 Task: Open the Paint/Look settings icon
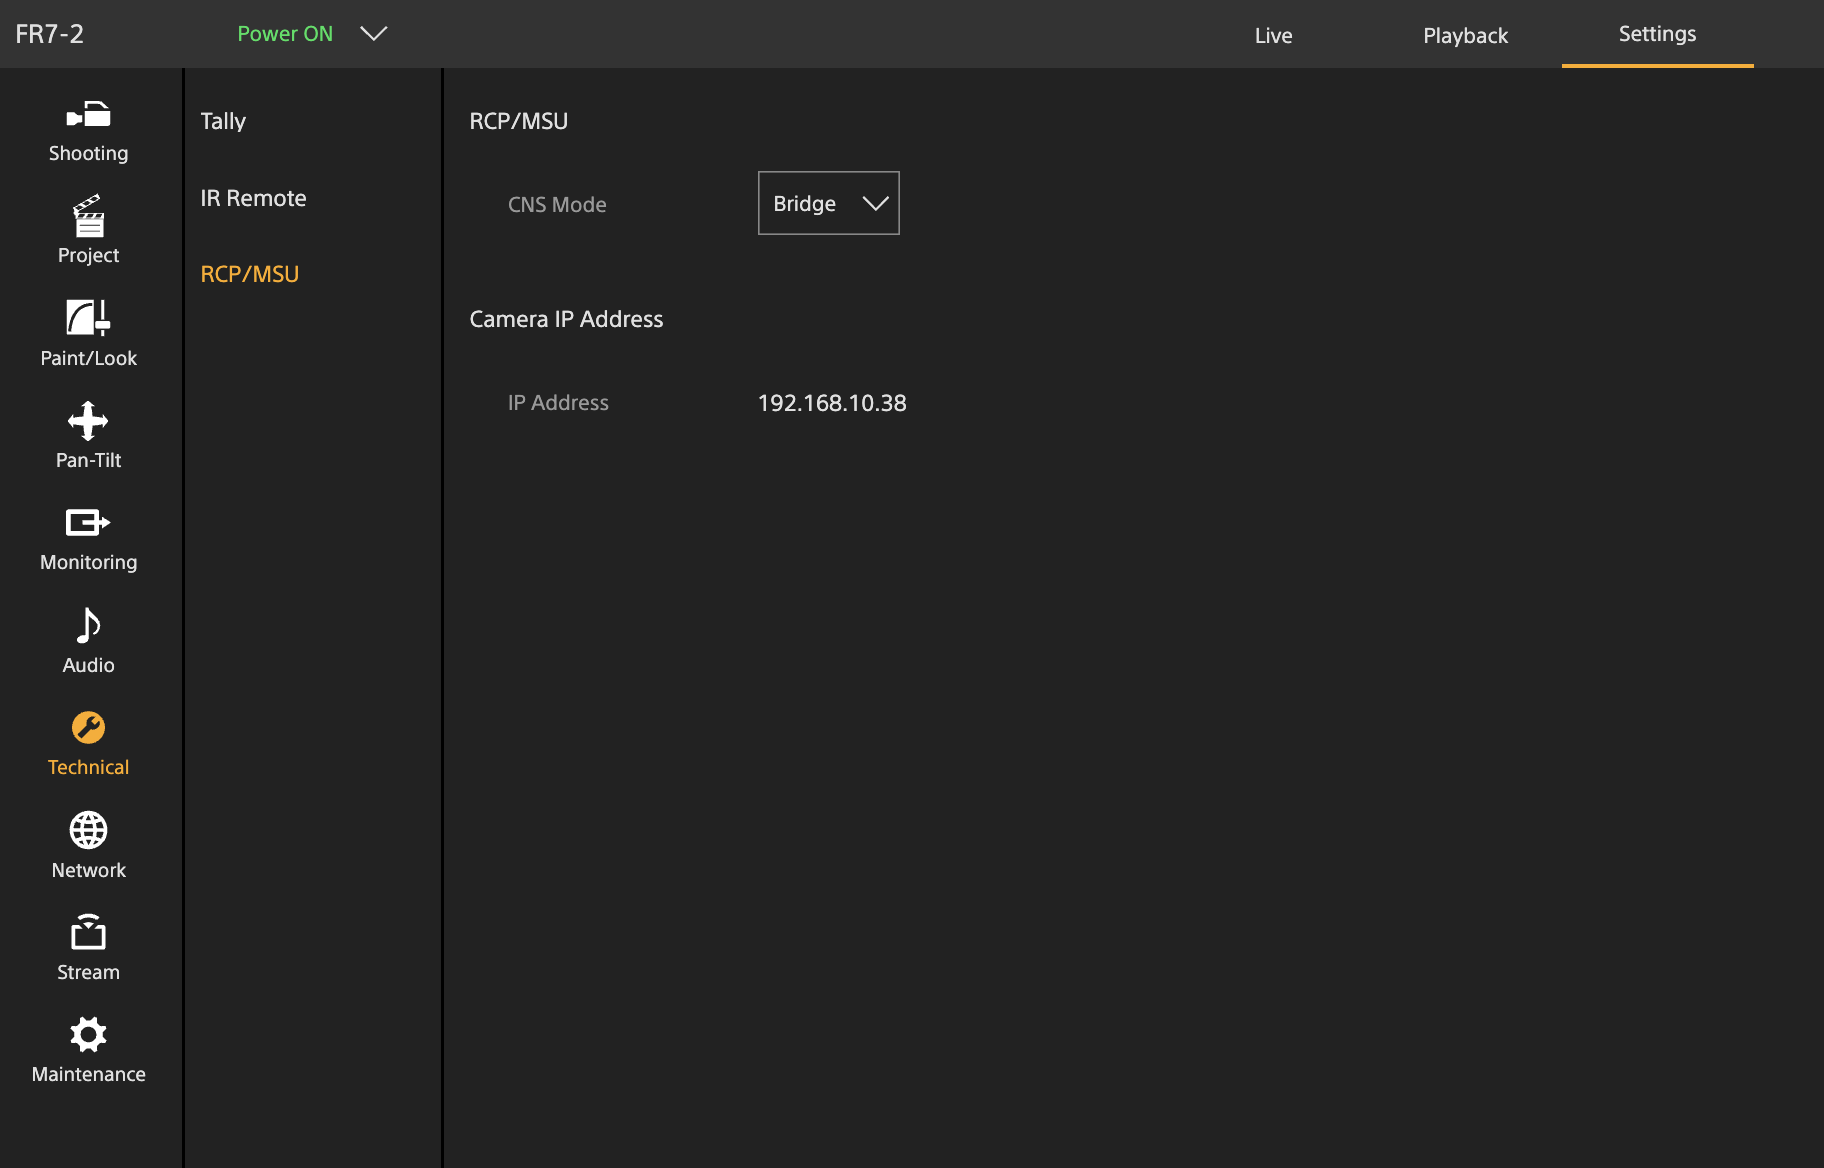tap(88, 318)
